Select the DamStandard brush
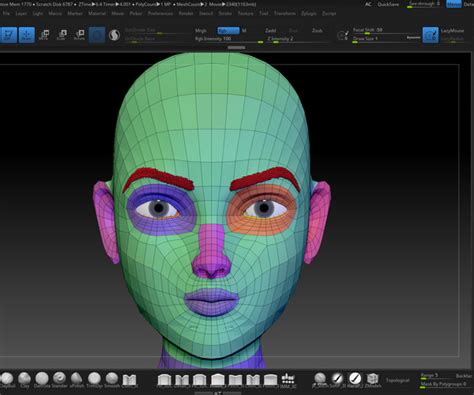This screenshot has height=395, width=474. tap(42, 380)
